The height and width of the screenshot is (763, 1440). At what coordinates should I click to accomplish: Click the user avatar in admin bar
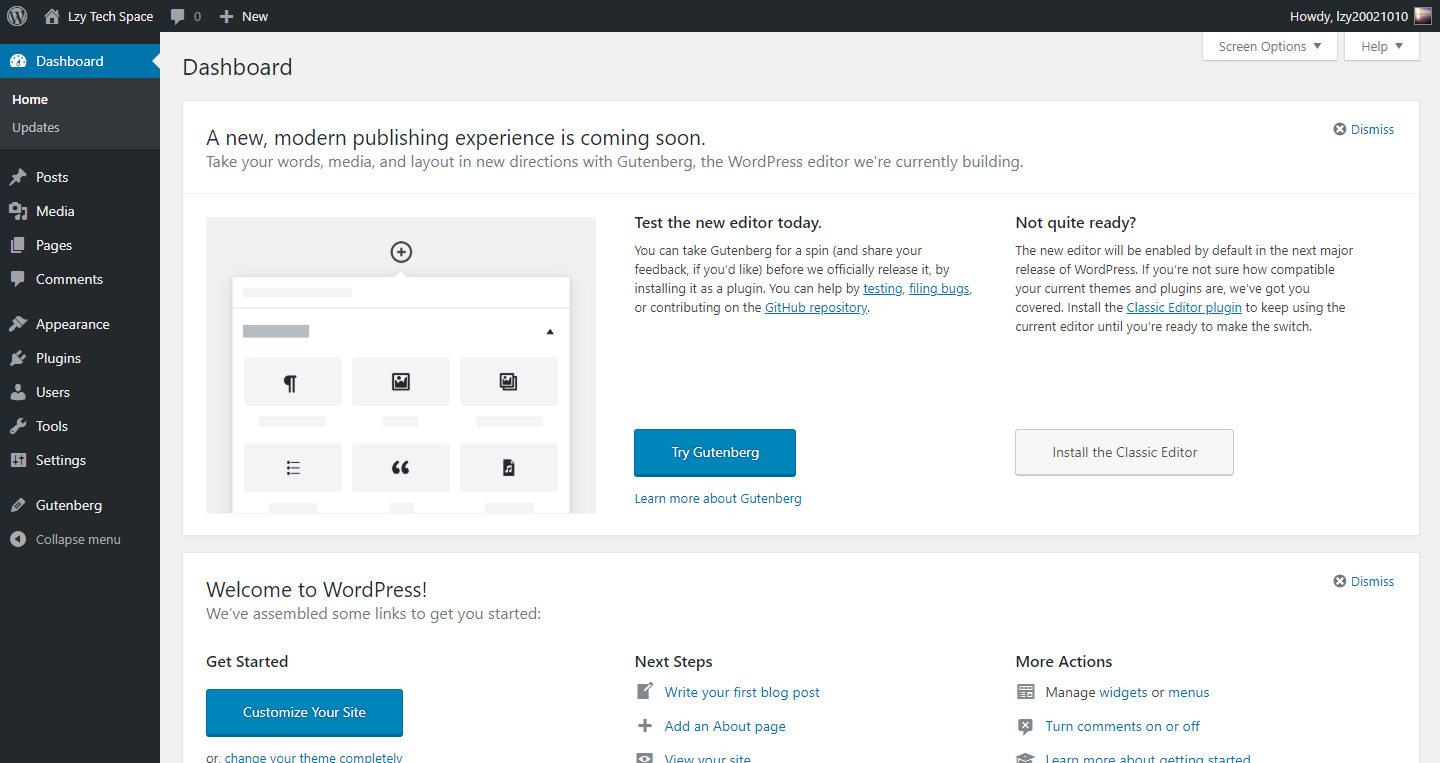point(1422,16)
